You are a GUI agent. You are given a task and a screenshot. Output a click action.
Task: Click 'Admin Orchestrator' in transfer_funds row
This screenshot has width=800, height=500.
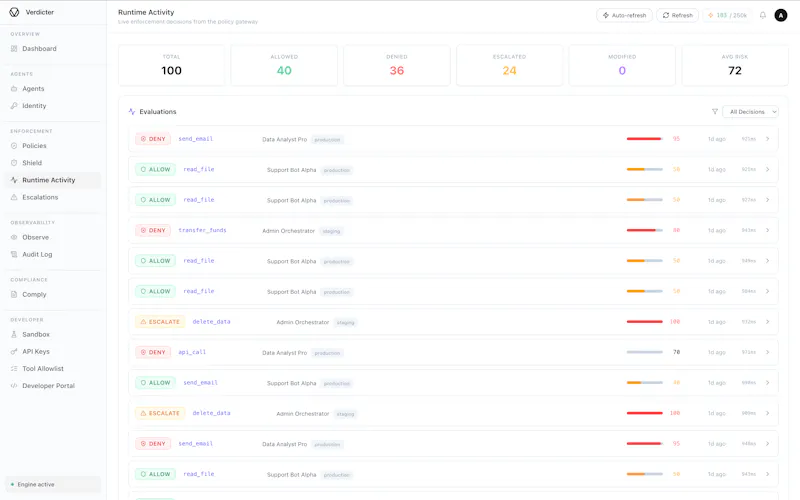click(x=288, y=231)
